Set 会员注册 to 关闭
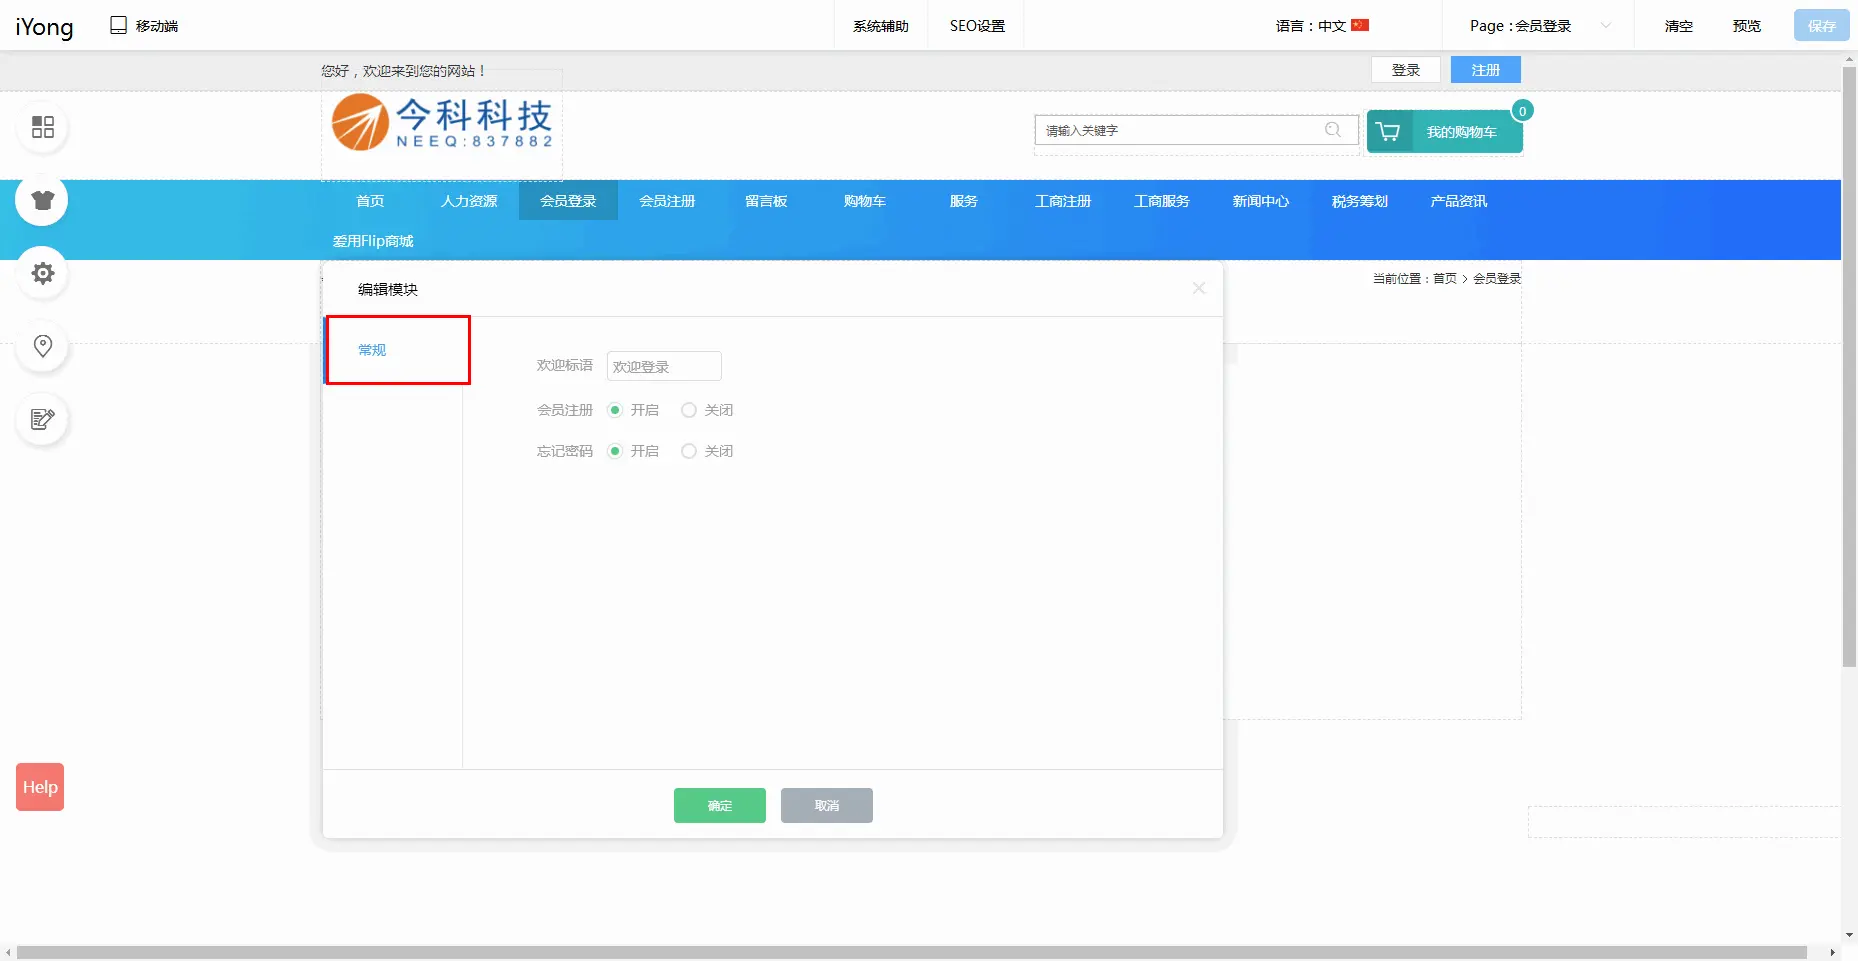 tap(689, 410)
